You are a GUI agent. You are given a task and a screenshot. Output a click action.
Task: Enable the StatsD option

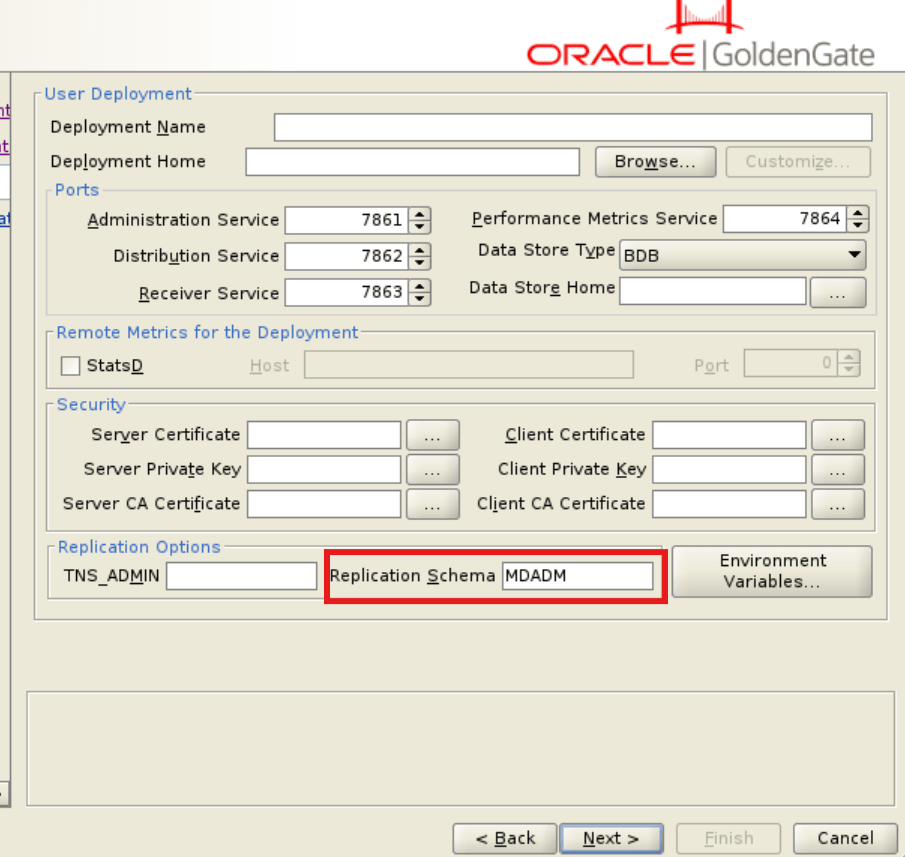70,365
